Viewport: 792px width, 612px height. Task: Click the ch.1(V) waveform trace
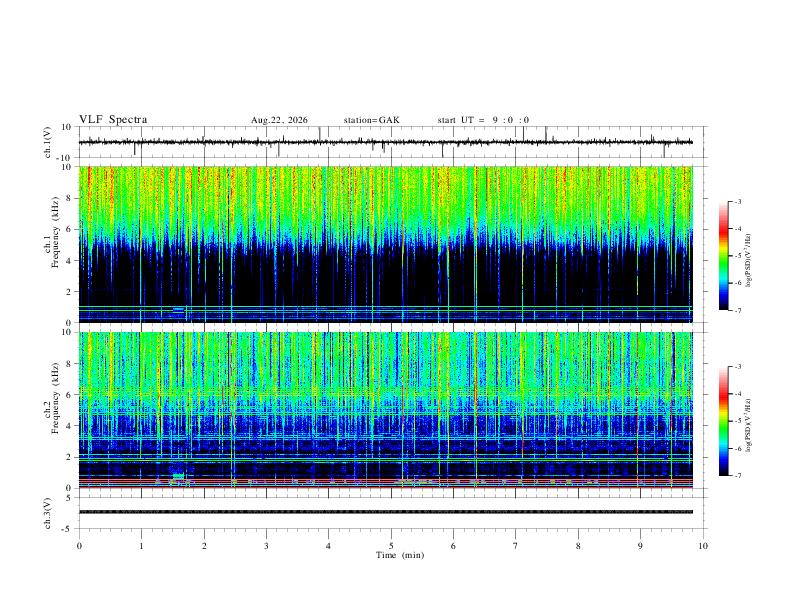coord(385,142)
